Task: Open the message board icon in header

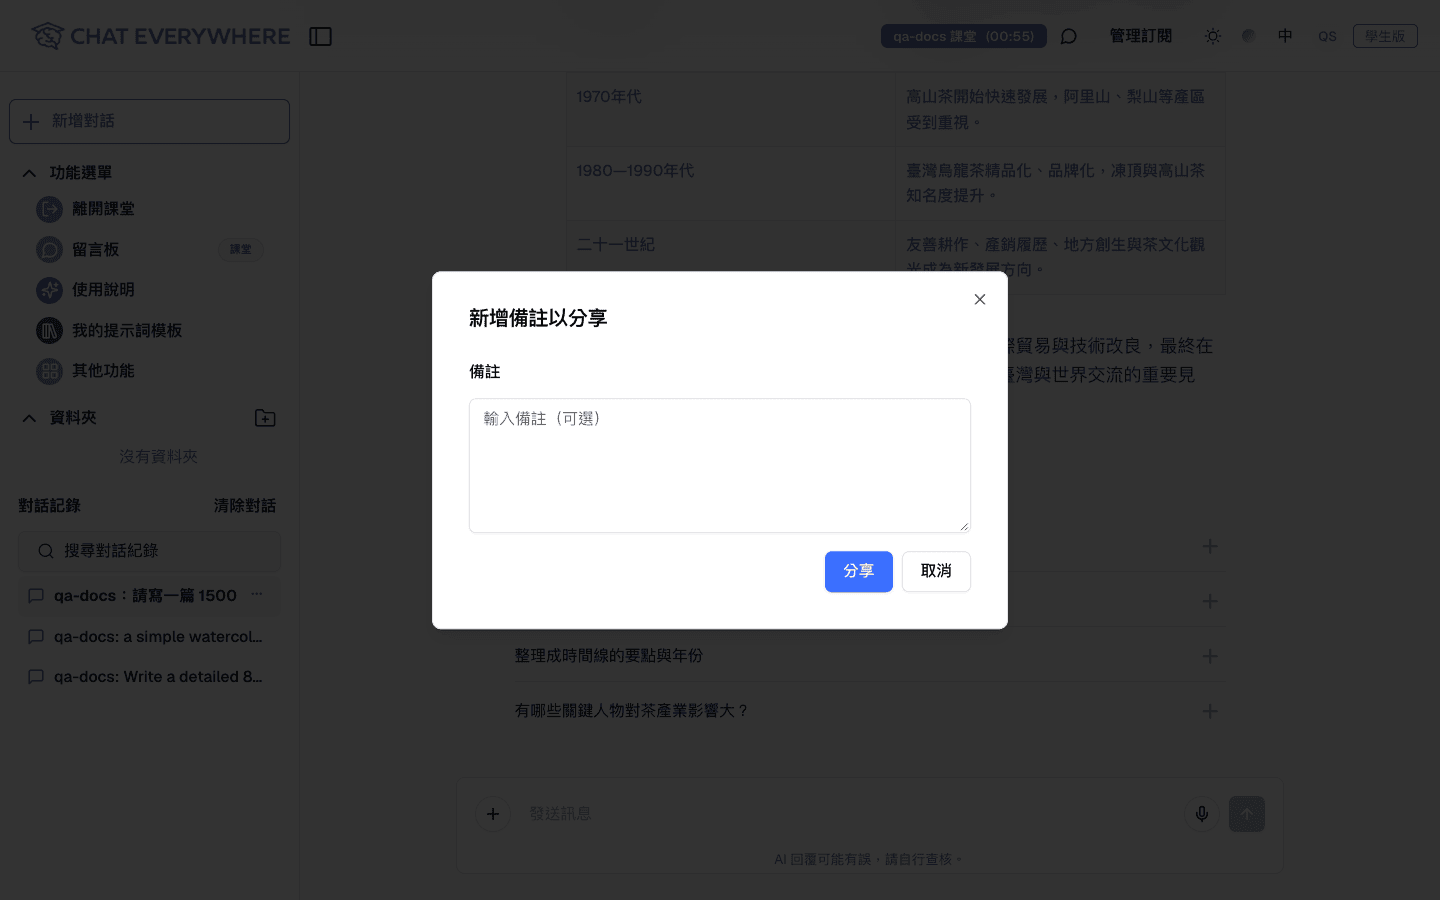Action: [x=1069, y=37]
